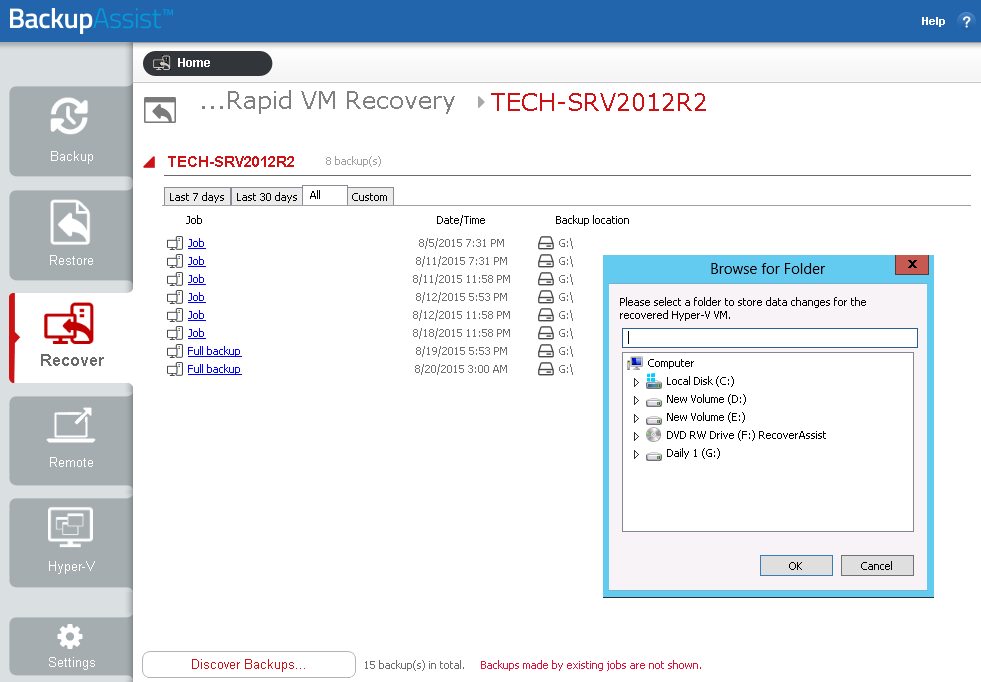Click the DVD RW Drive (F:) disc icon
This screenshot has width=981, height=682.
pyautogui.click(x=654, y=435)
